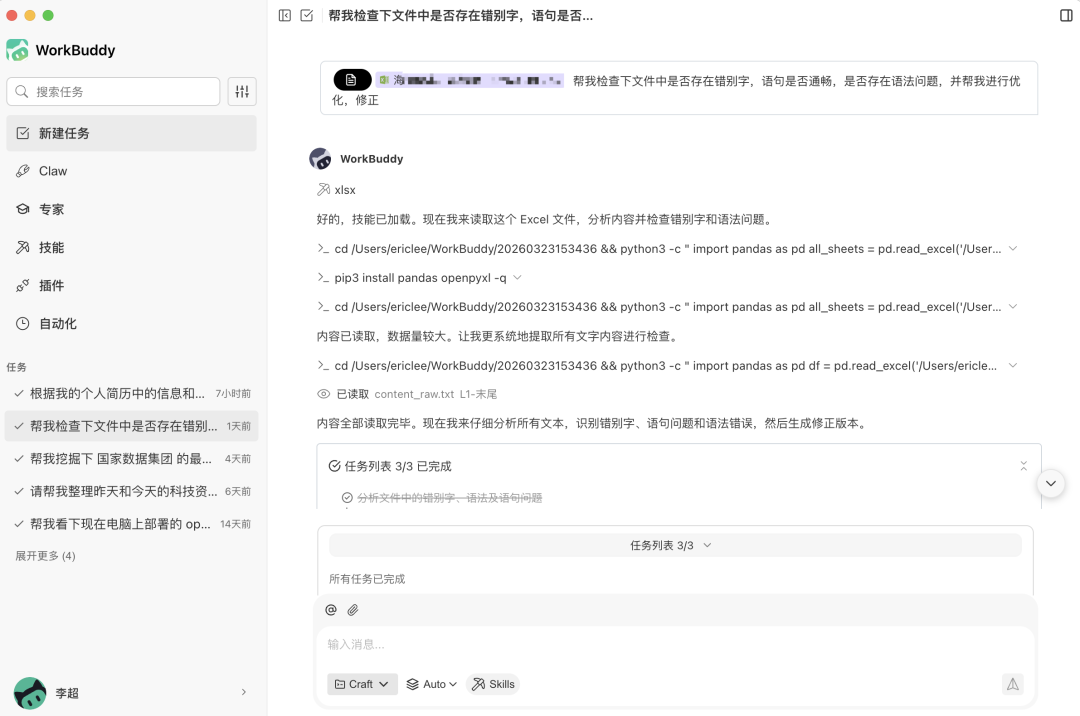
Task: Collapse the left sidebar panel icon
Action: [x=285, y=15]
